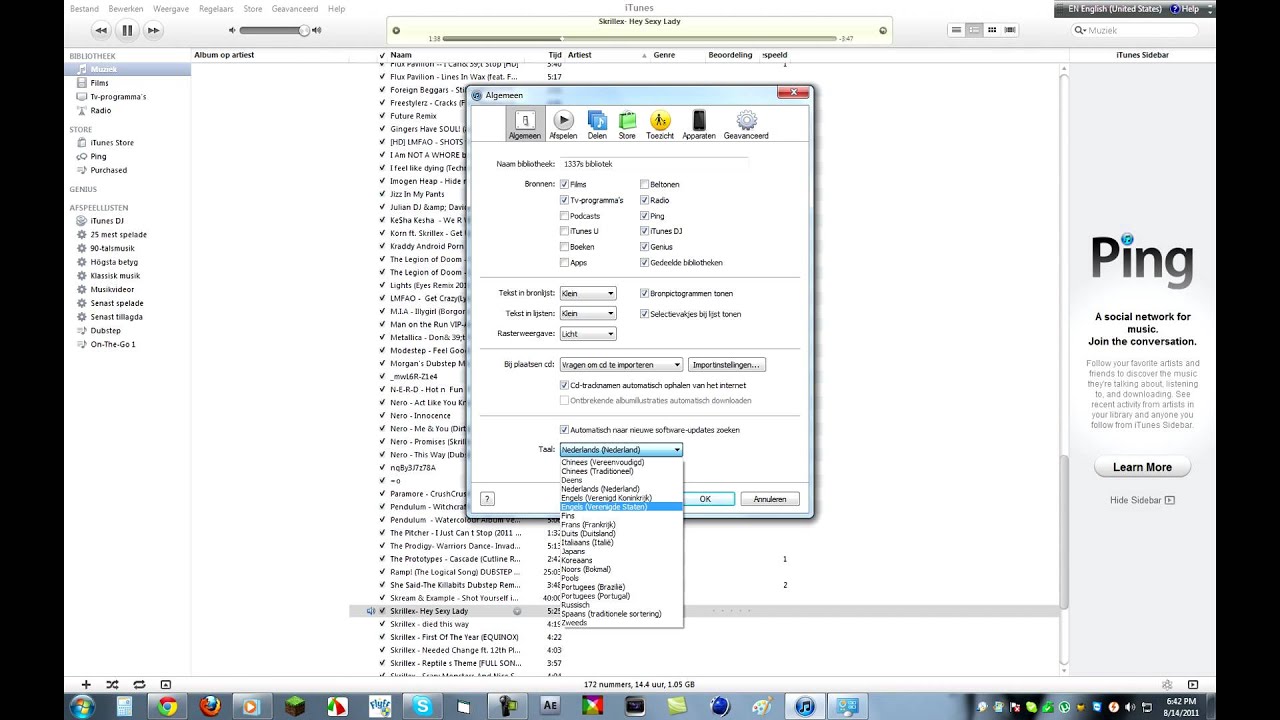Uncheck the Genius source checkbox

pos(644,247)
